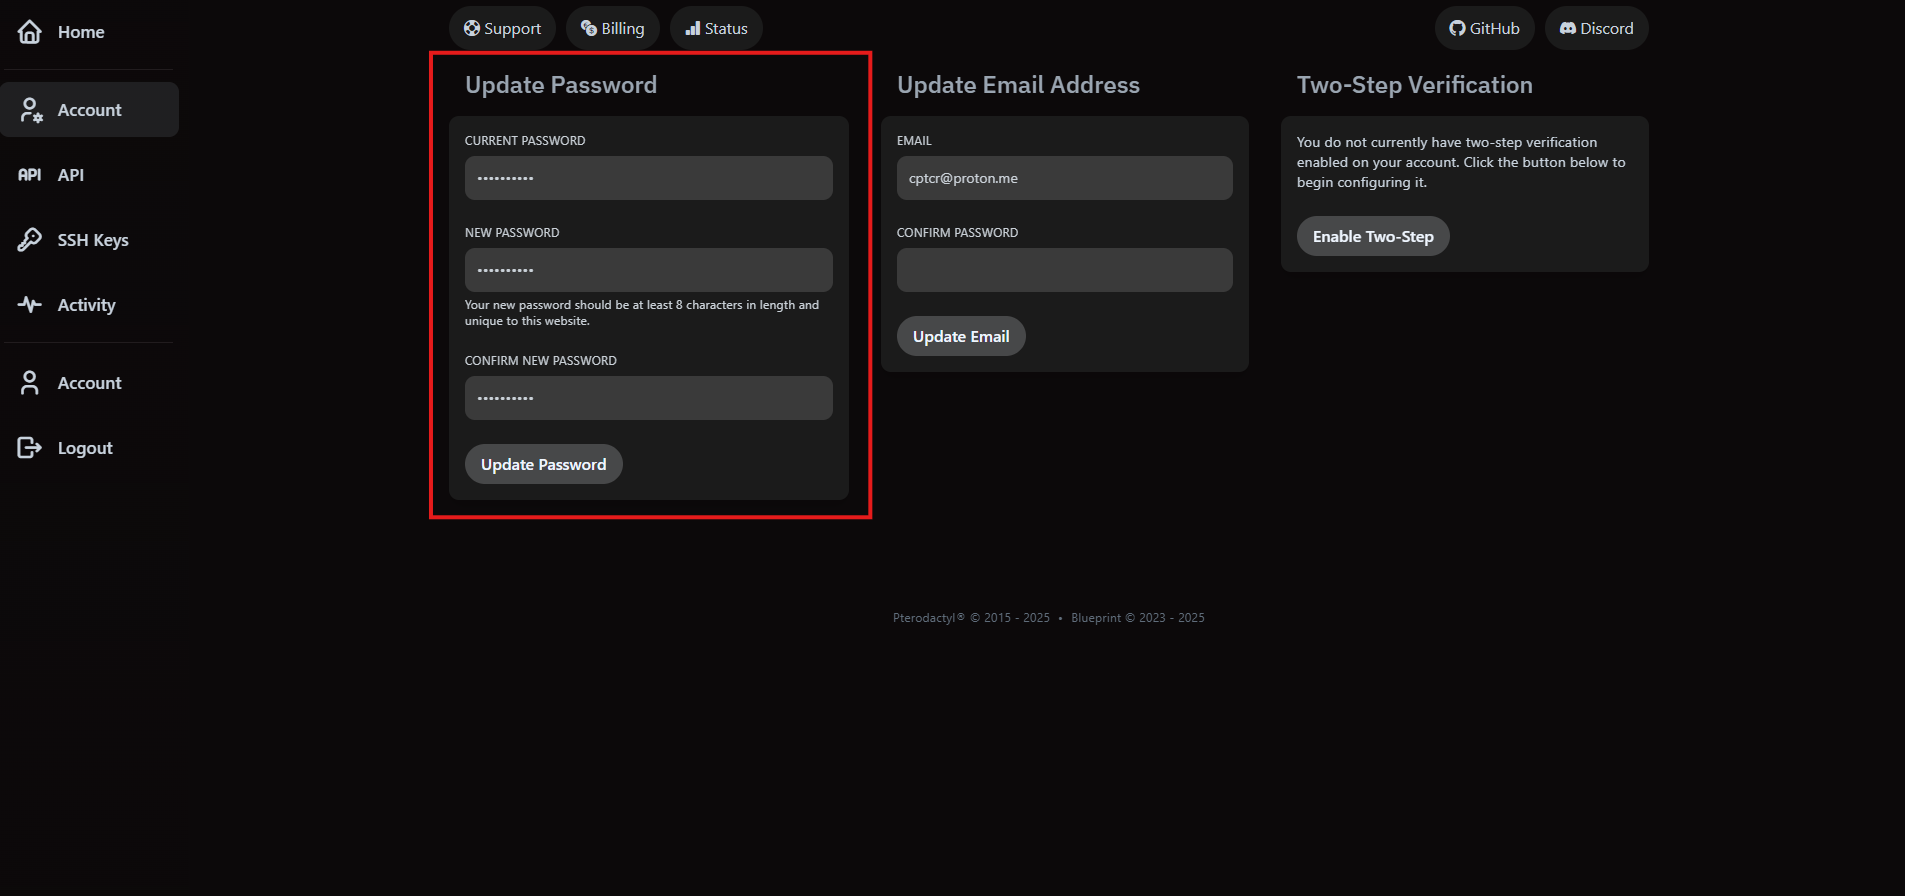The height and width of the screenshot is (896, 1905).
Task: Open the Support link text
Action: [x=512, y=29]
